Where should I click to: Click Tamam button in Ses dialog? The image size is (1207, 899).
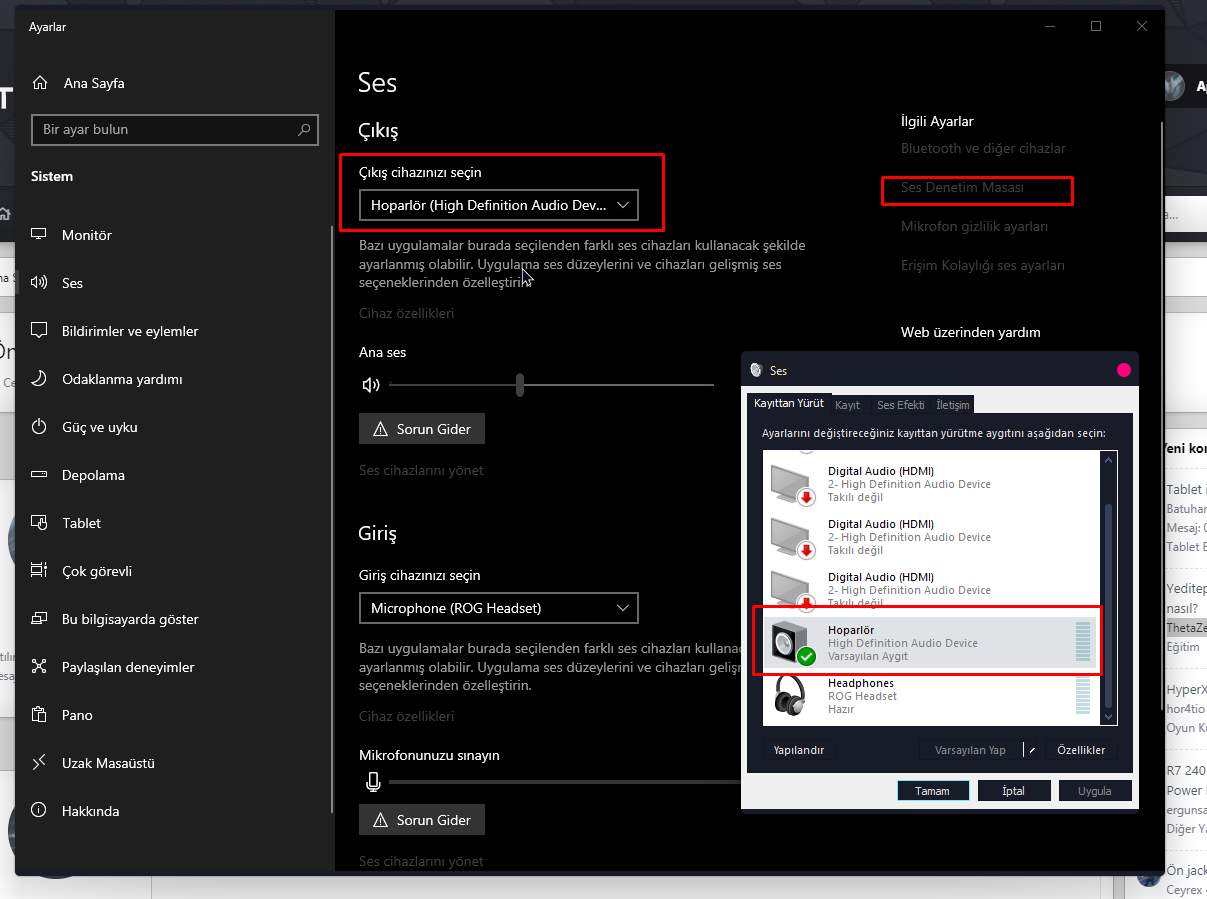(932, 791)
